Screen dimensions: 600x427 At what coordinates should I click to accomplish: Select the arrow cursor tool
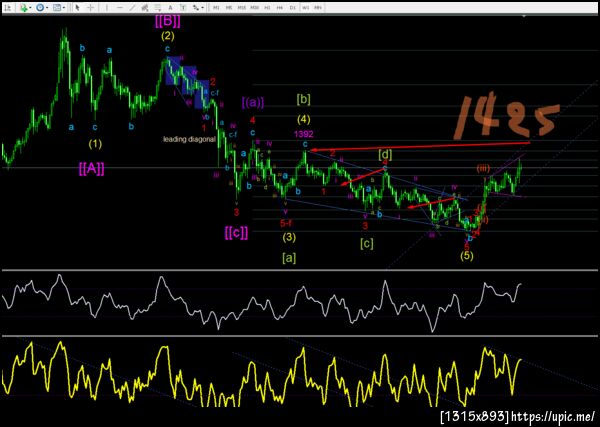pos(77,8)
